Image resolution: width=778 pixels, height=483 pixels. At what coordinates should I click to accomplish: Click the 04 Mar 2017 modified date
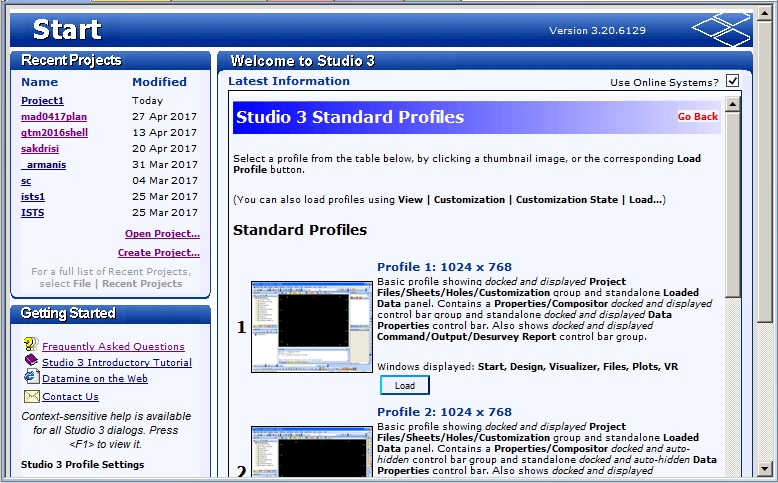165,180
